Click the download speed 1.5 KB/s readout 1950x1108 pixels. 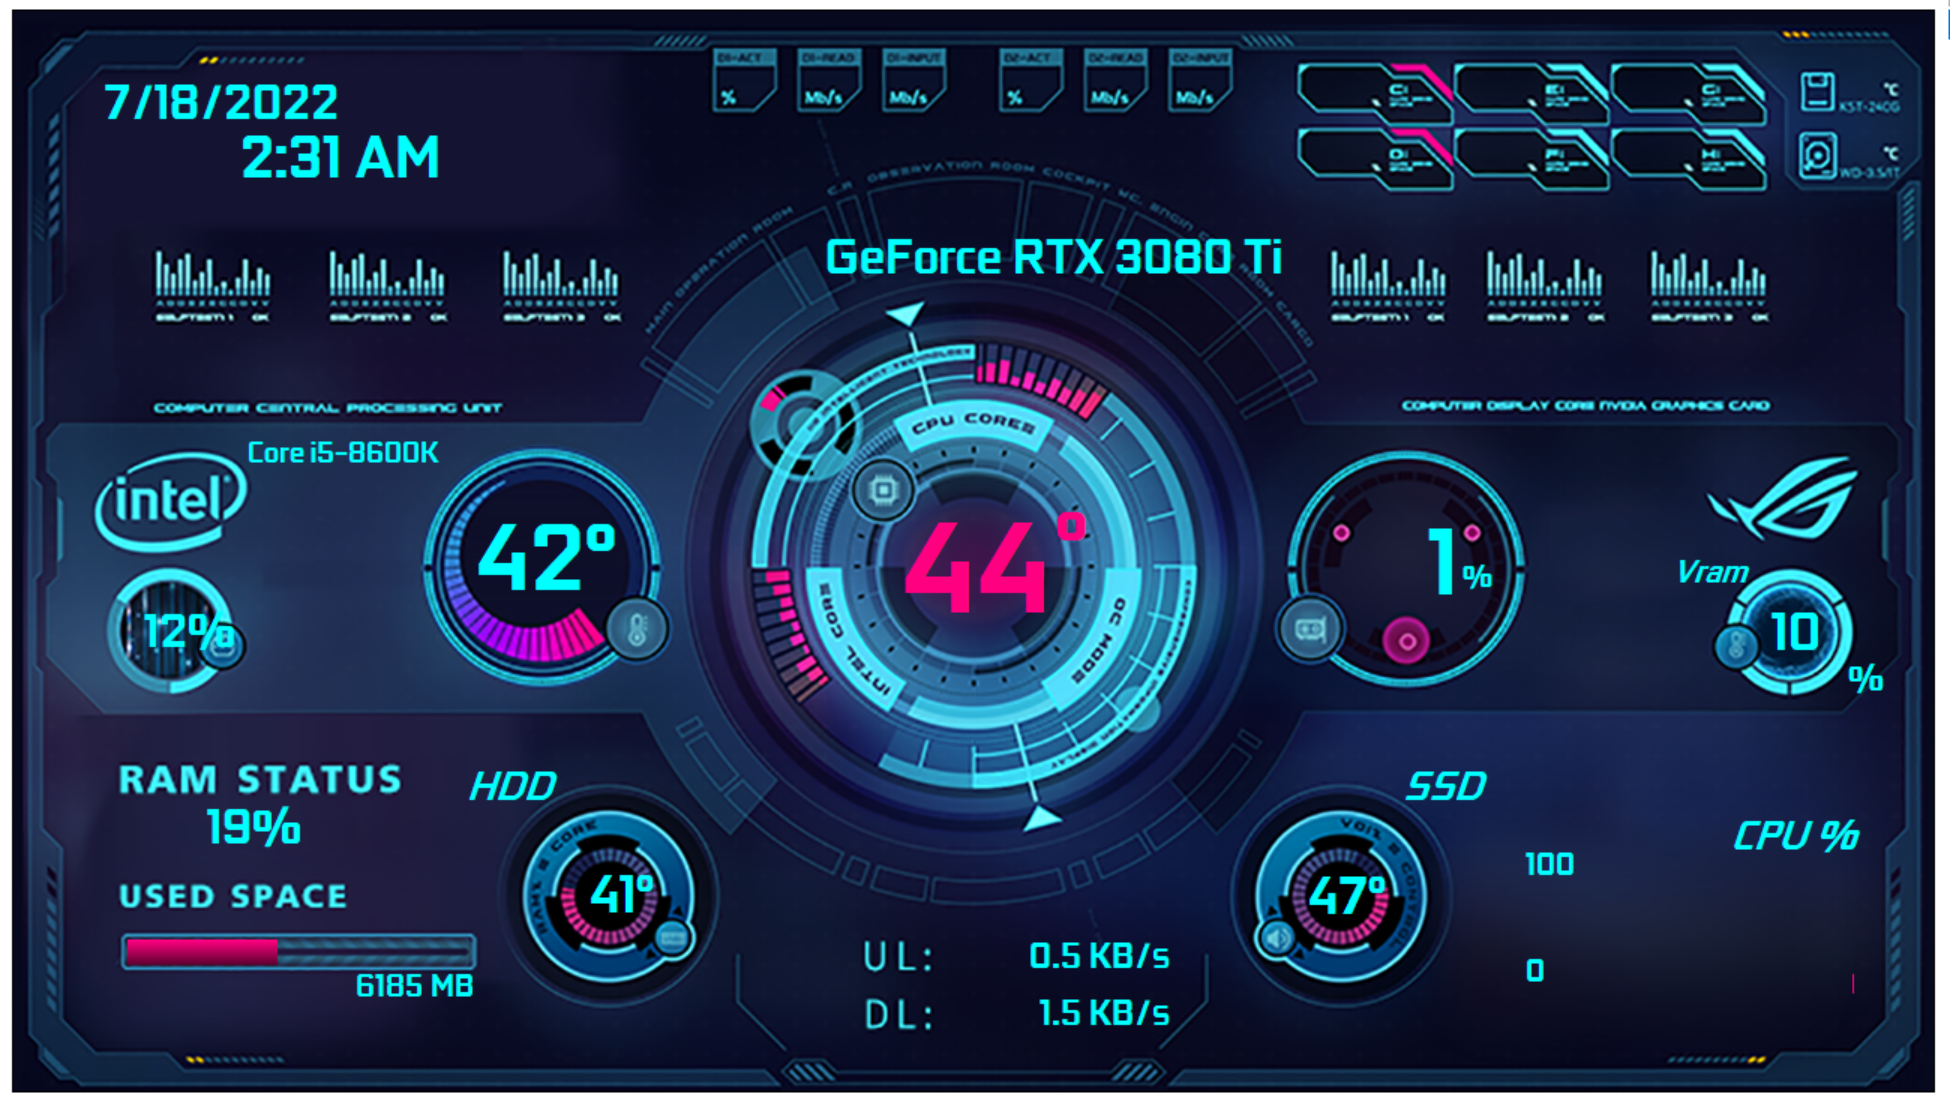1103,1013
